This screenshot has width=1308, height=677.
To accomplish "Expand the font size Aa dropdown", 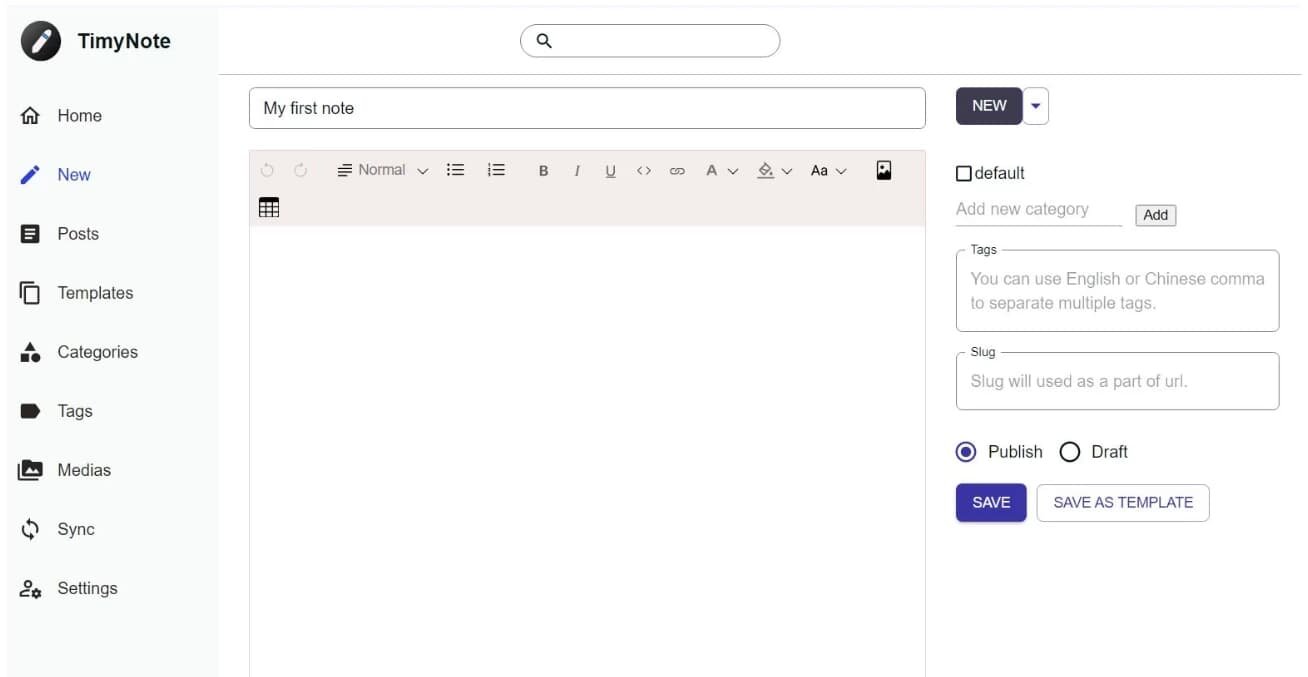I will (x=828, y=170).
